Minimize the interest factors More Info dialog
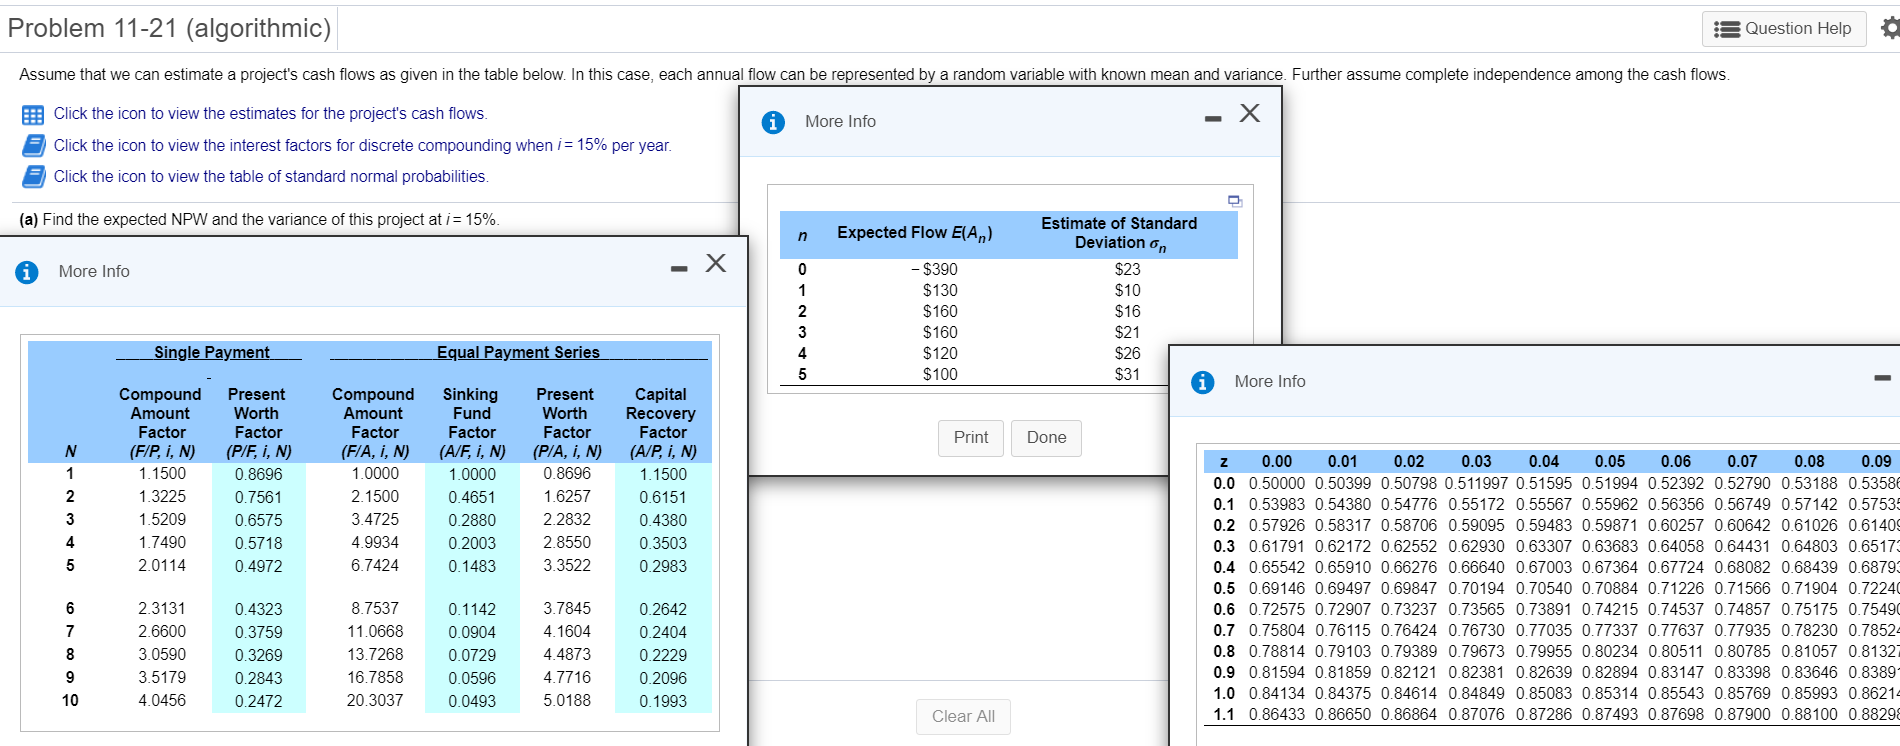This screenshot has height=746, width=1900. coord(680,268)
